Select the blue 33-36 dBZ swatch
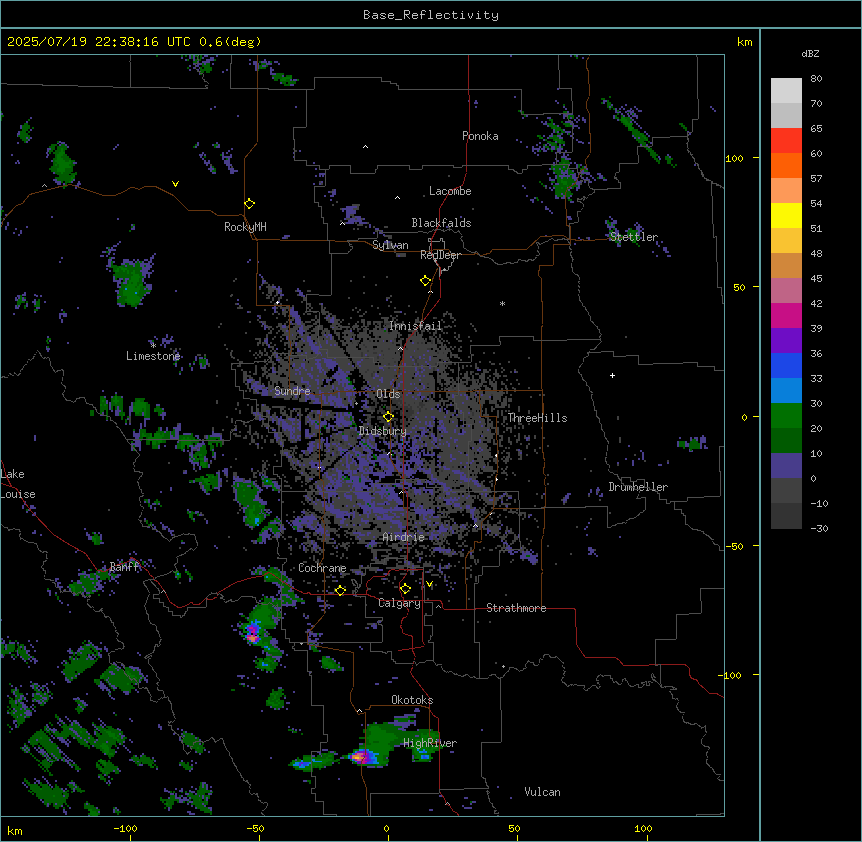 click(x=786, y=365)
